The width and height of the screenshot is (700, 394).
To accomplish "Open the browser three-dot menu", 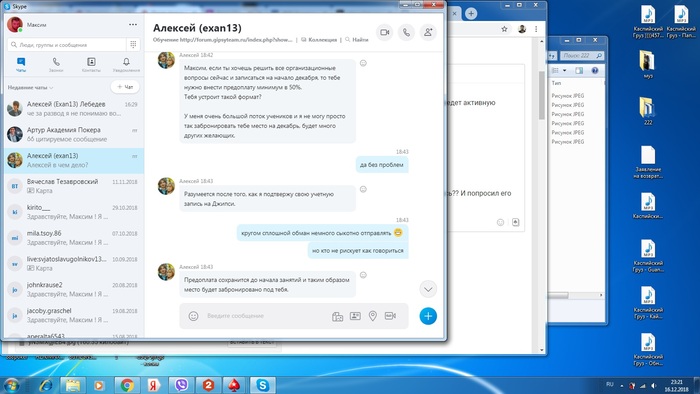I will tap(536, 29).
